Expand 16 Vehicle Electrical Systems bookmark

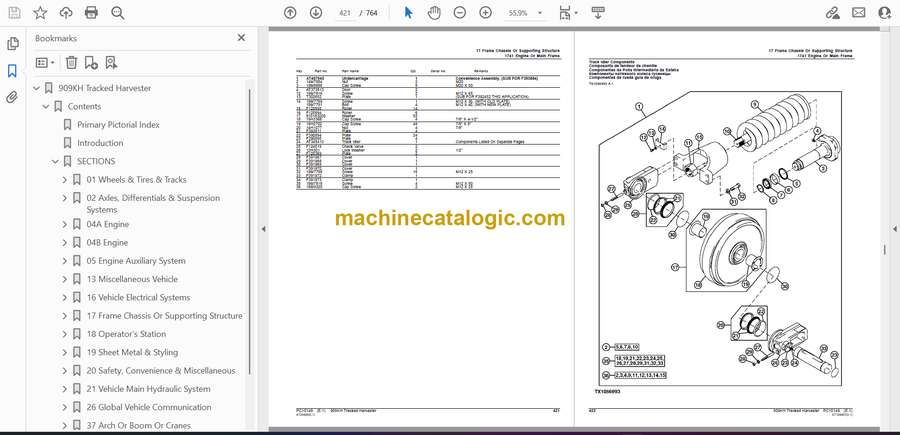(65, 298)
